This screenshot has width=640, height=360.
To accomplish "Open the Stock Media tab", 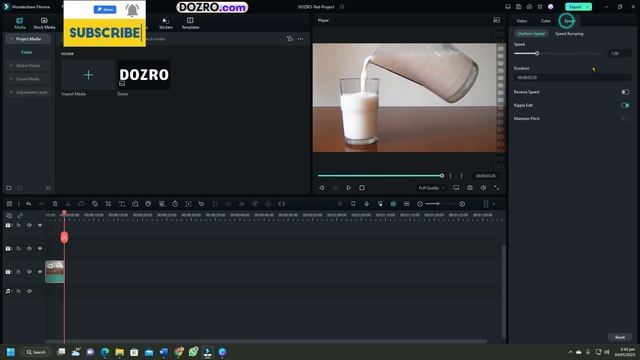I will pyautogui.click(x=44, y=23).
